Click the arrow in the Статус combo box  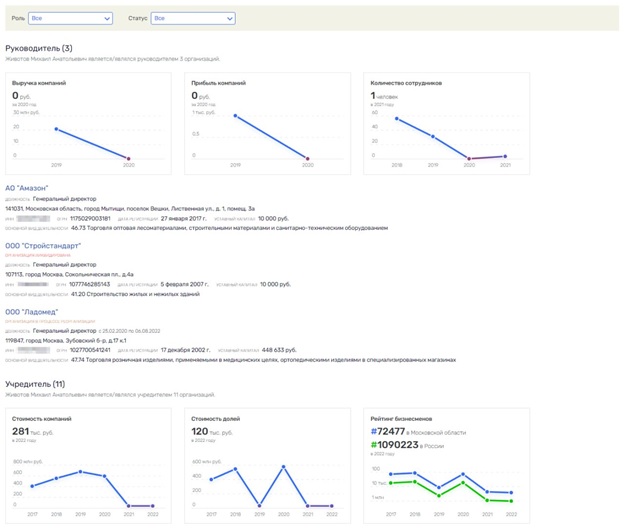tap(229, 18)
